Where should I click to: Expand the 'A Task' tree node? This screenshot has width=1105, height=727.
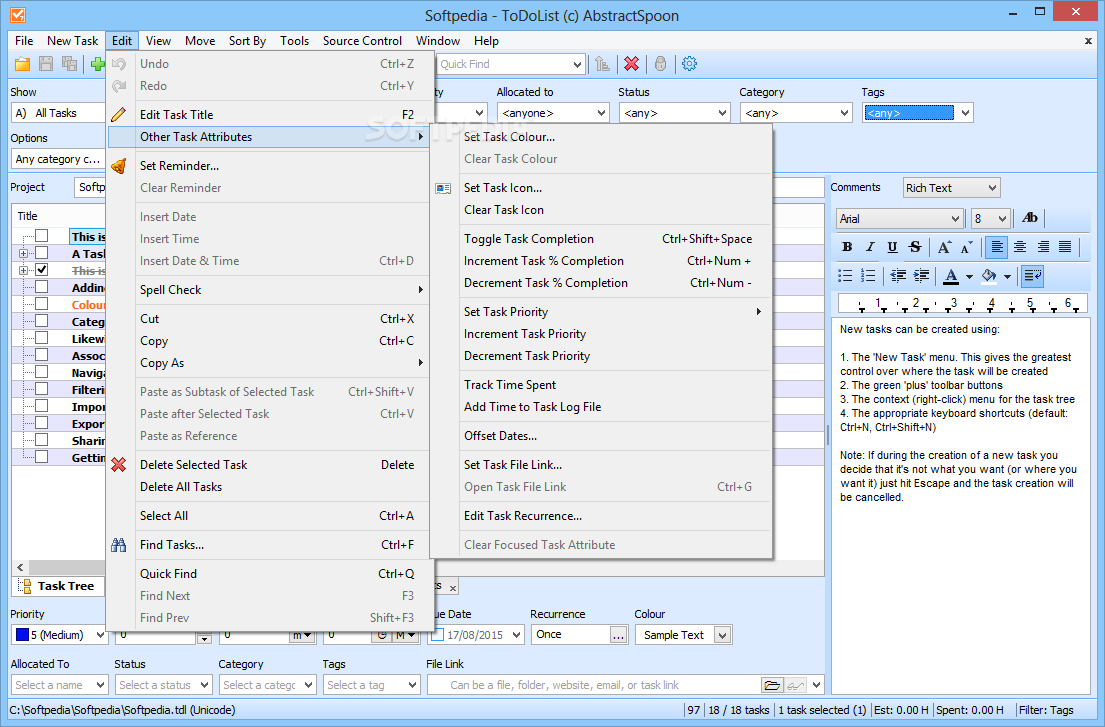pyautogui.click(x=23, y=253)
